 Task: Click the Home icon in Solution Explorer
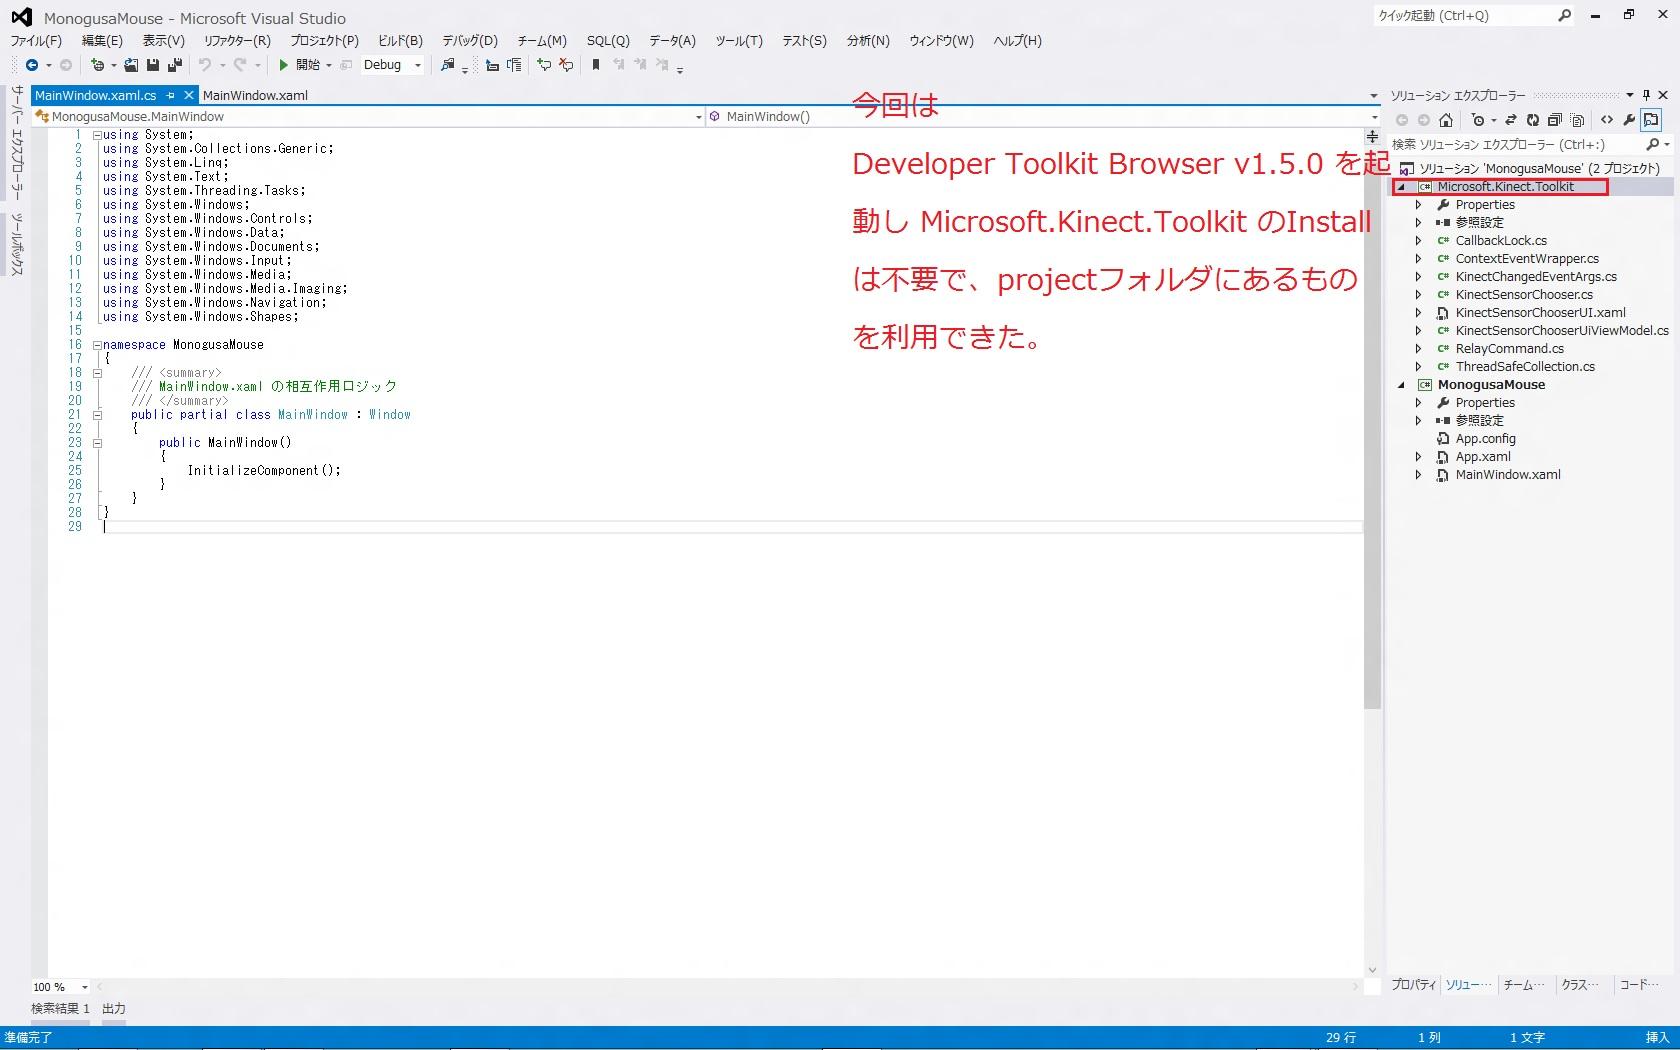pos(1446,120)
